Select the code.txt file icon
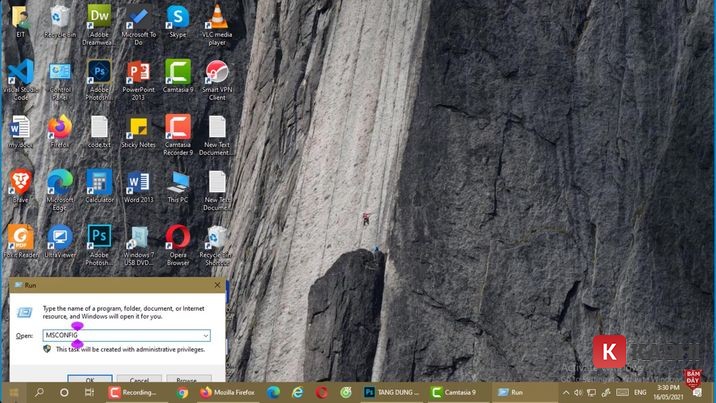The height and width of the screenshot is (403, 716). [x=99, y=131]
